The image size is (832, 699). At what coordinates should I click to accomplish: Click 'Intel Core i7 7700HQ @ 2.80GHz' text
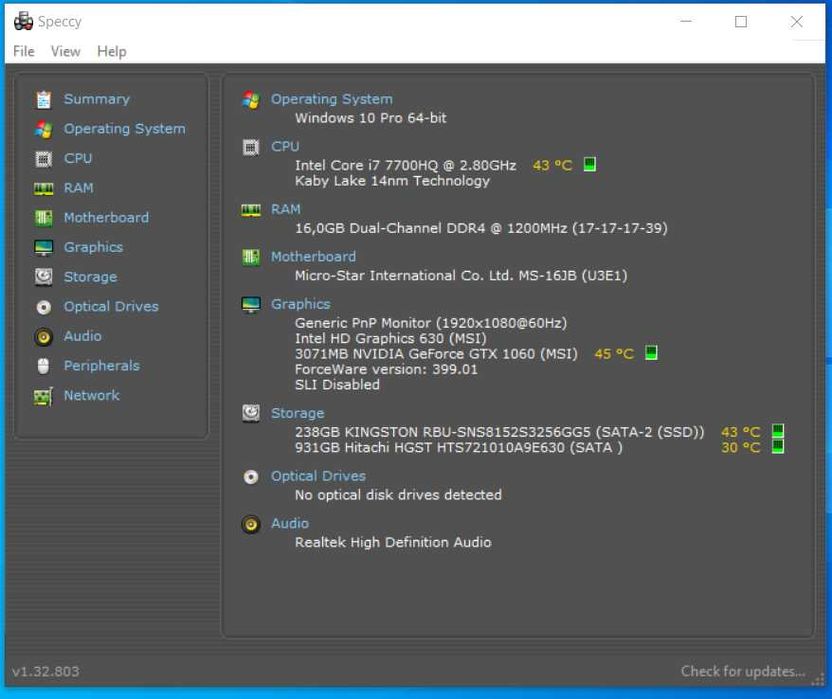tap(406, 166)
